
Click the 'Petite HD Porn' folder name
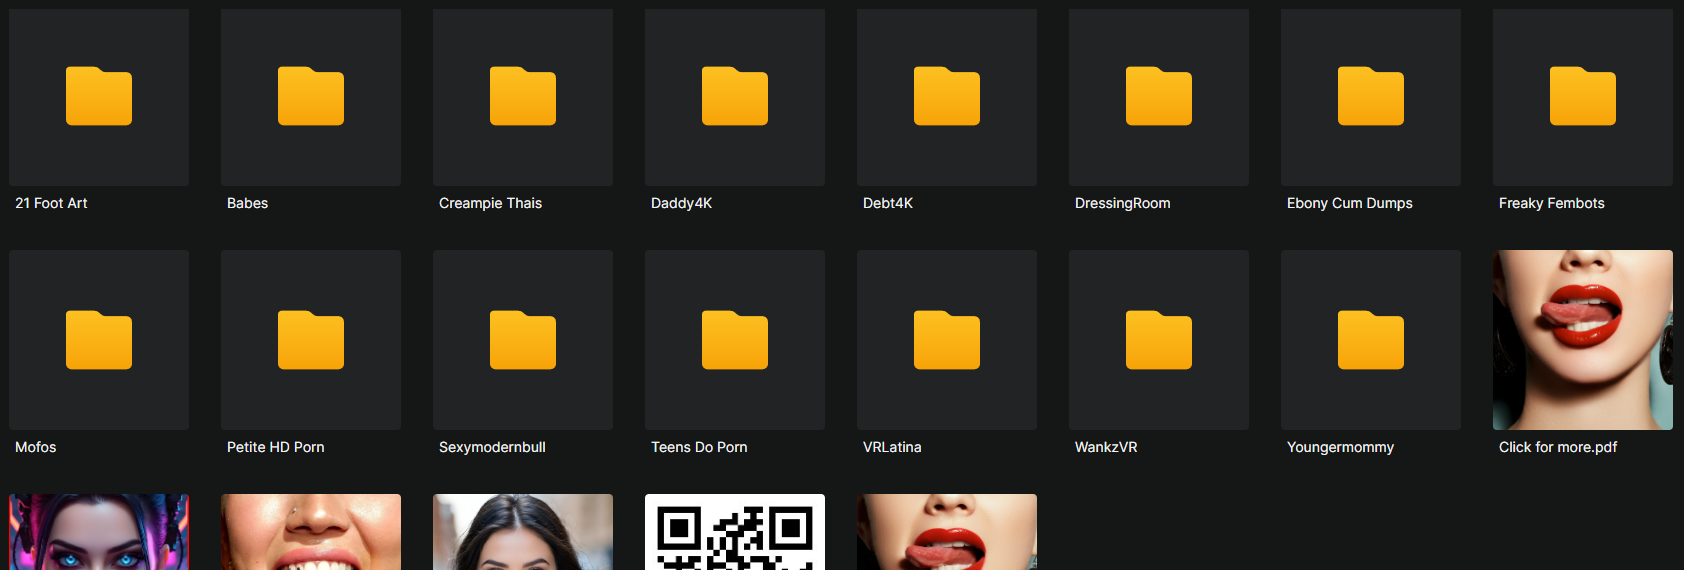[x=275, y=447]
